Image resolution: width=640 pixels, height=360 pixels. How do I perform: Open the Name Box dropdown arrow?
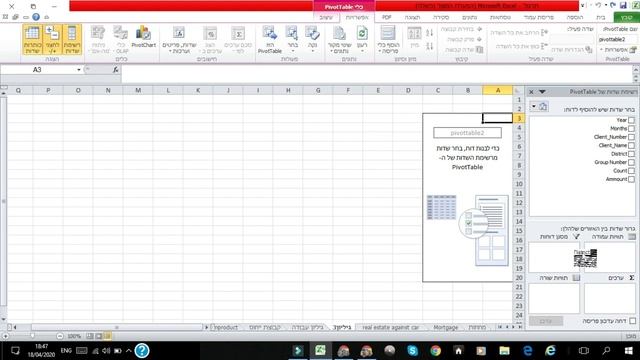coord(79,70)
